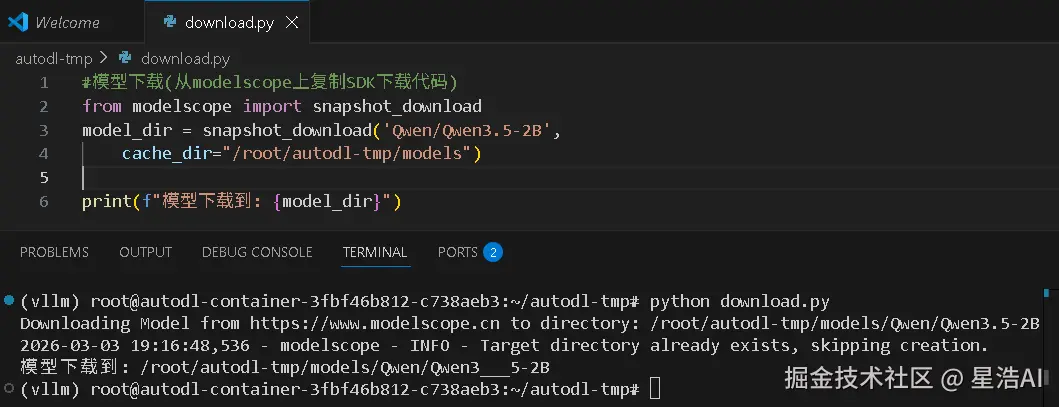Screen dimensions: 1059x407
Task: Click the terminal cursor at the last prompt
Action: 654,388
